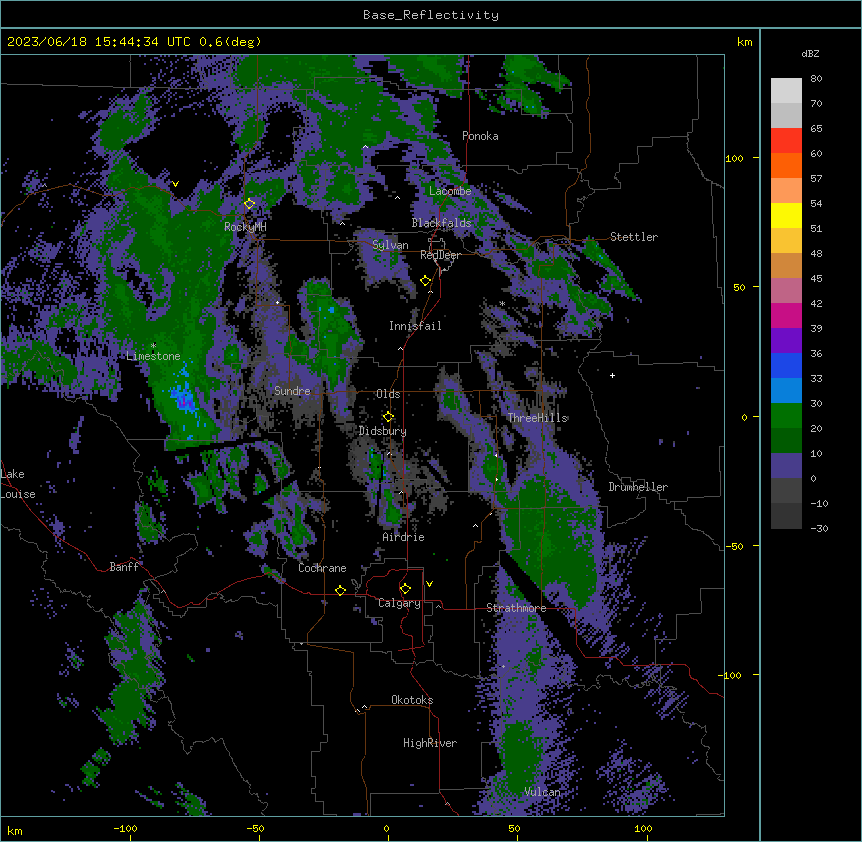The image size is (862, 842).
Task: Click the Airdrie city label
Action: [404, 537]
